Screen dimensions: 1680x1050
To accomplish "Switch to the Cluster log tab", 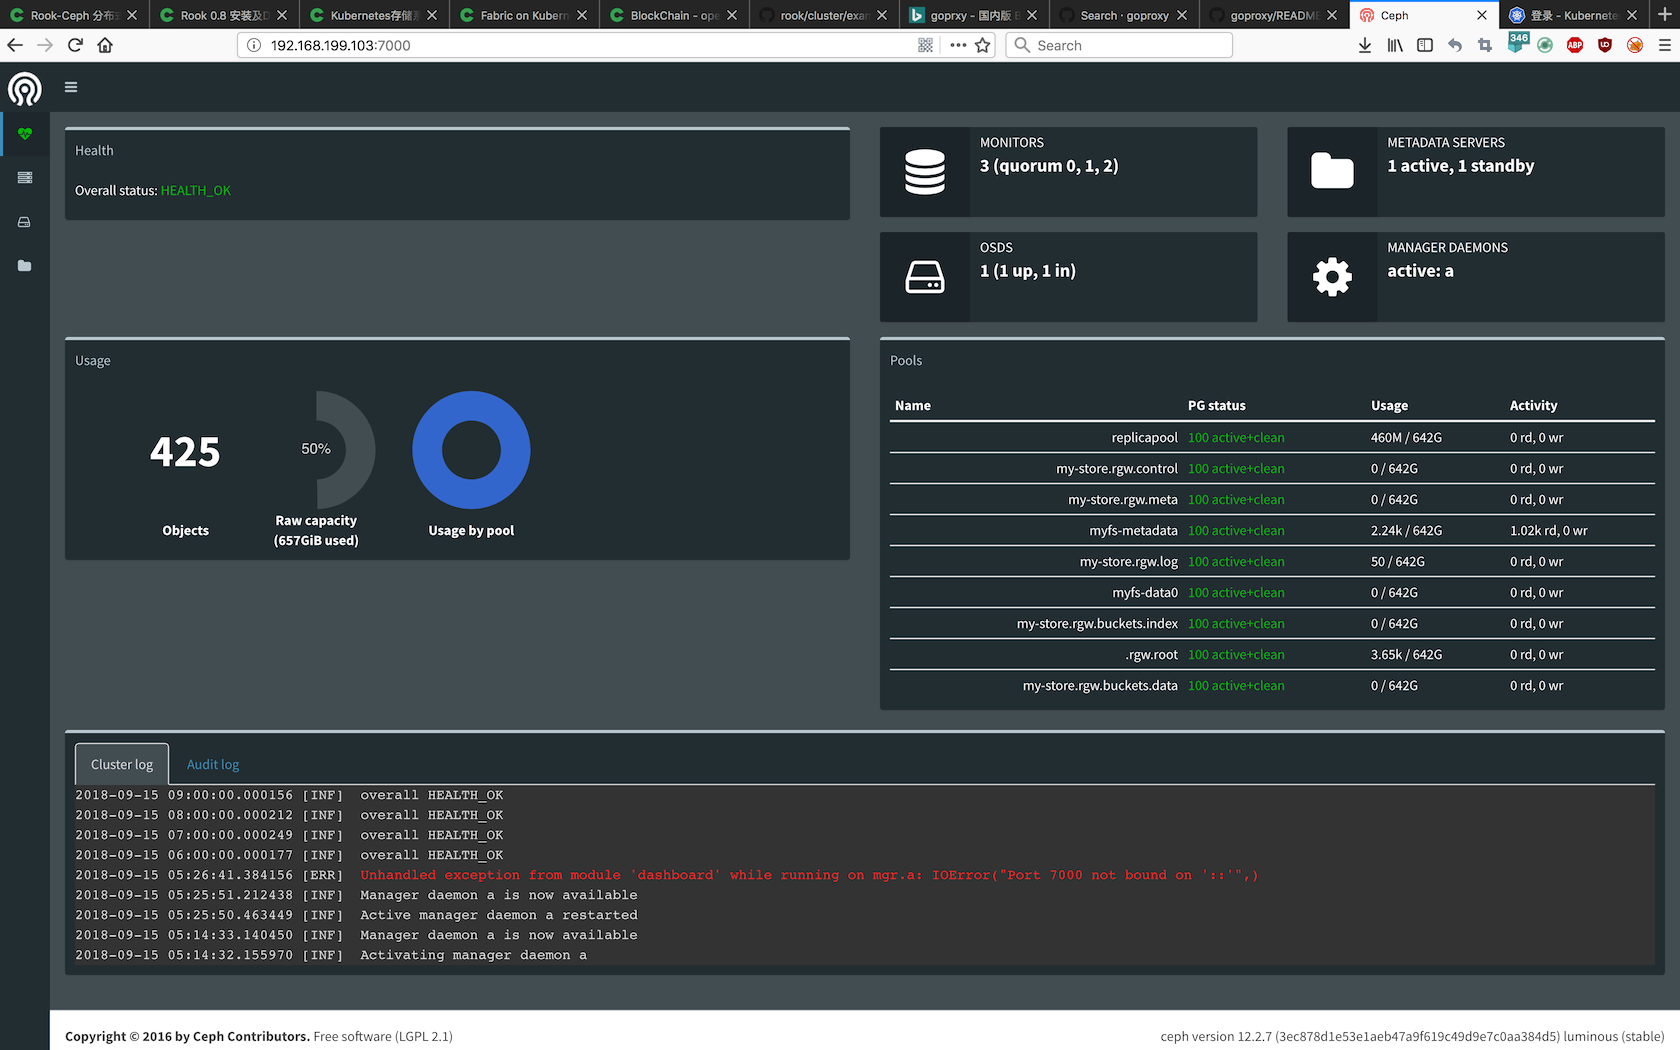I will point(122,764).
